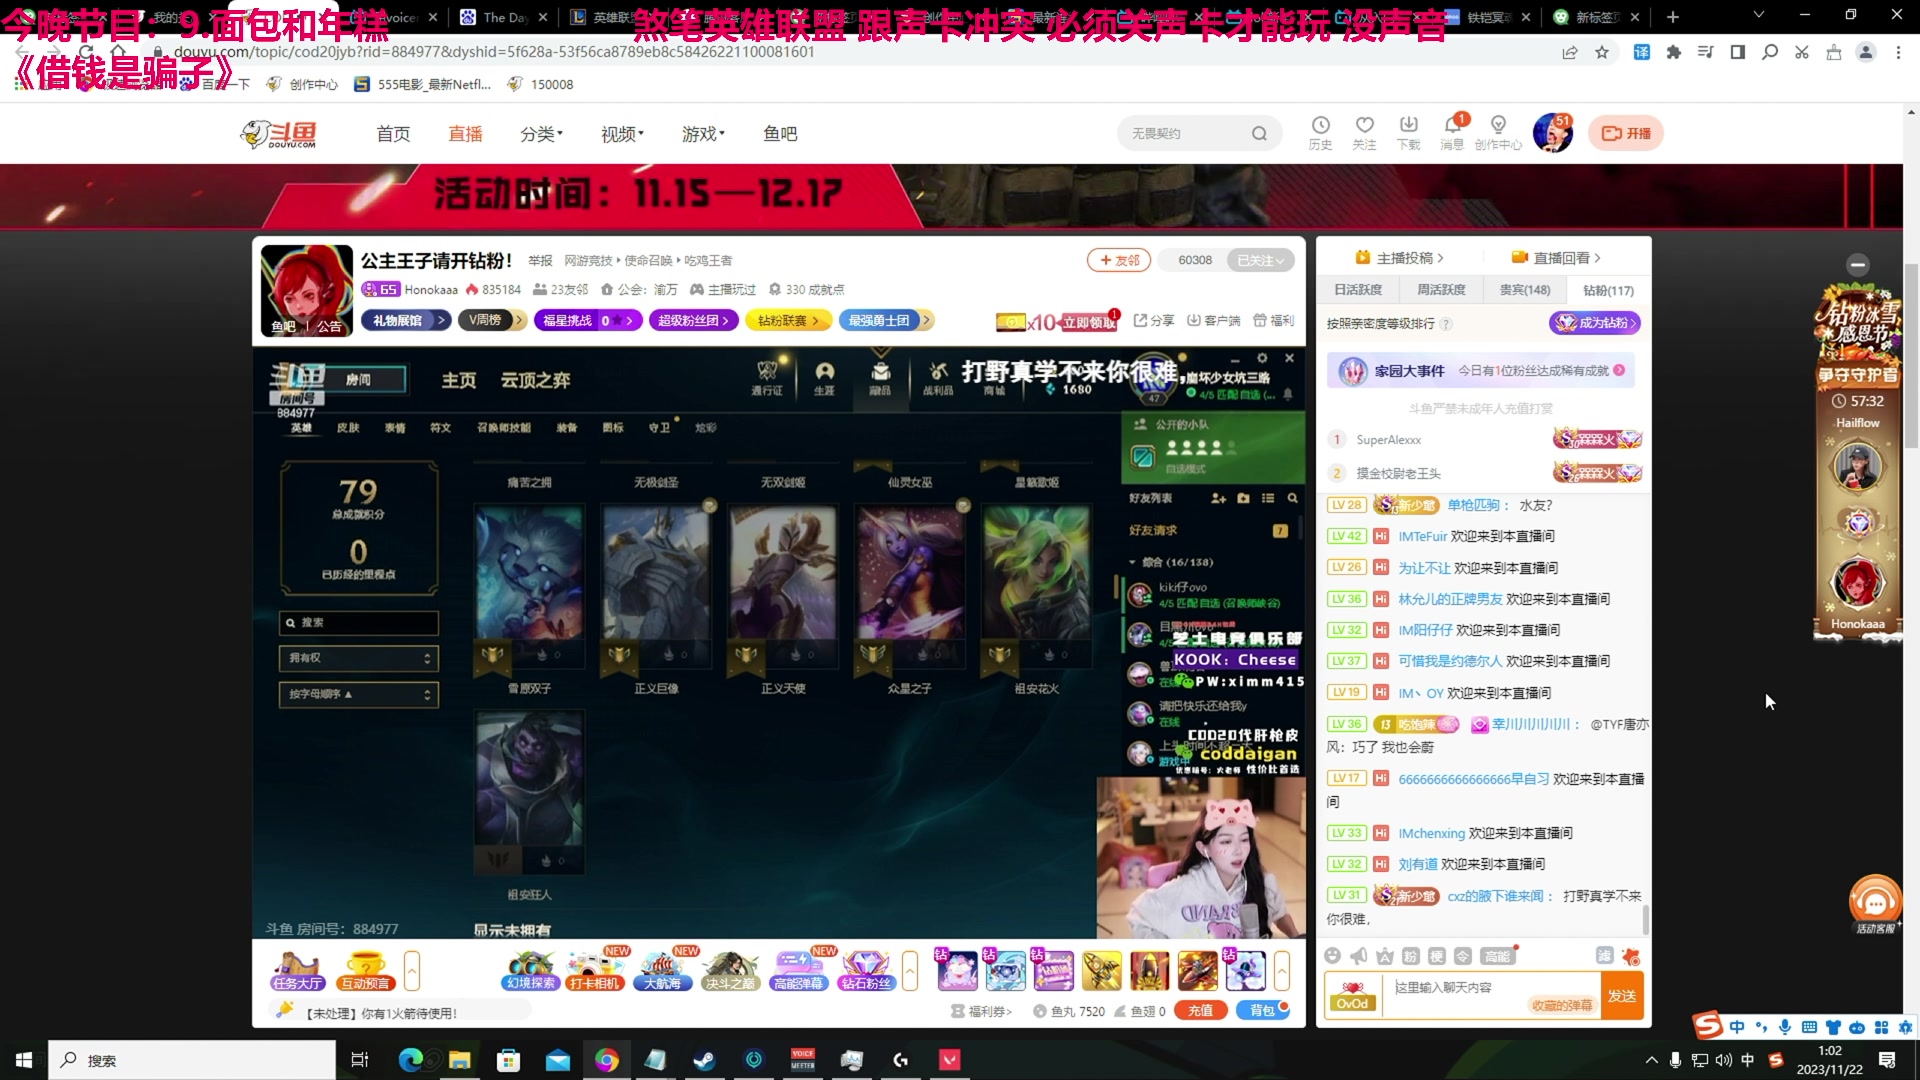This screenshot has width=1920, height=1080.
Task: Select the broadcast horn icon in chat toolbar
Action: tap(1358, 956)
